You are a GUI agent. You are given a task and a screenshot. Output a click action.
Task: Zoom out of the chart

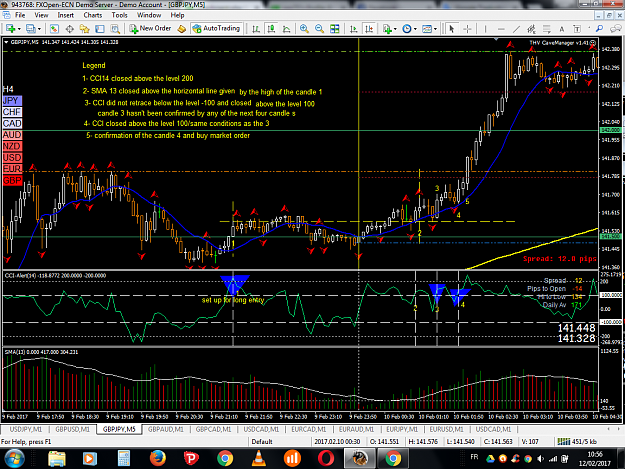click(319, 29)
